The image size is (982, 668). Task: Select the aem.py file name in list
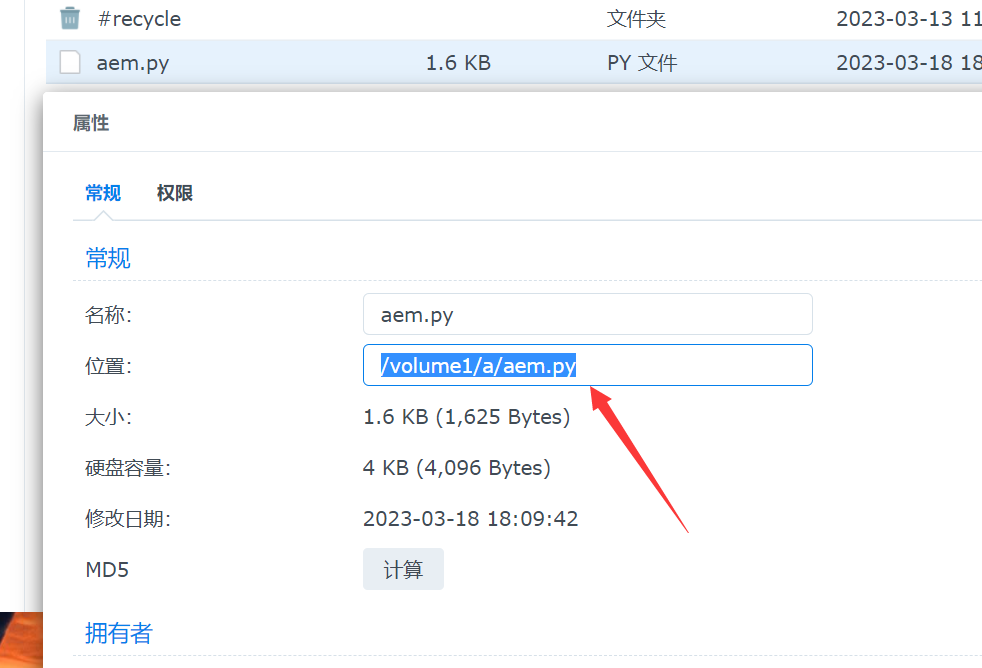(132, 63)
